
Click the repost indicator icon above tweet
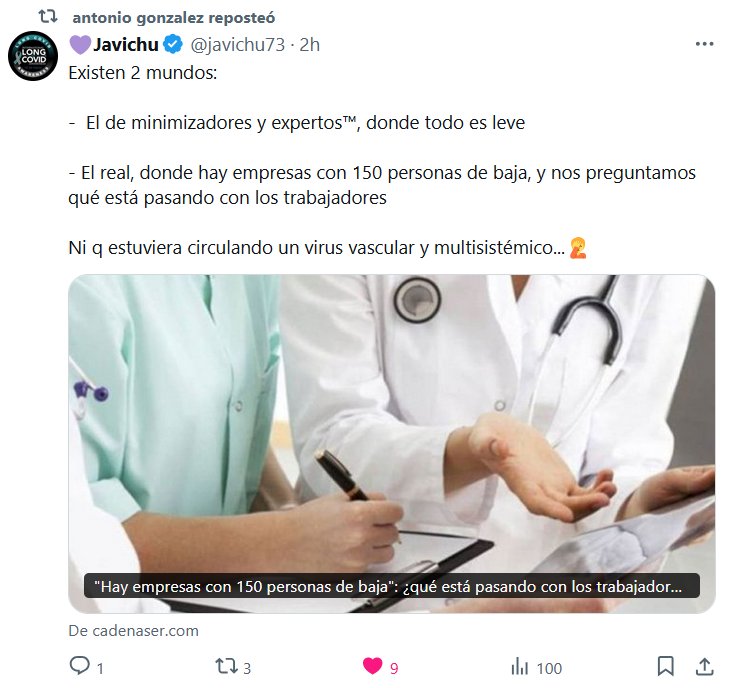pyautogui.click(x=48, y=17)
